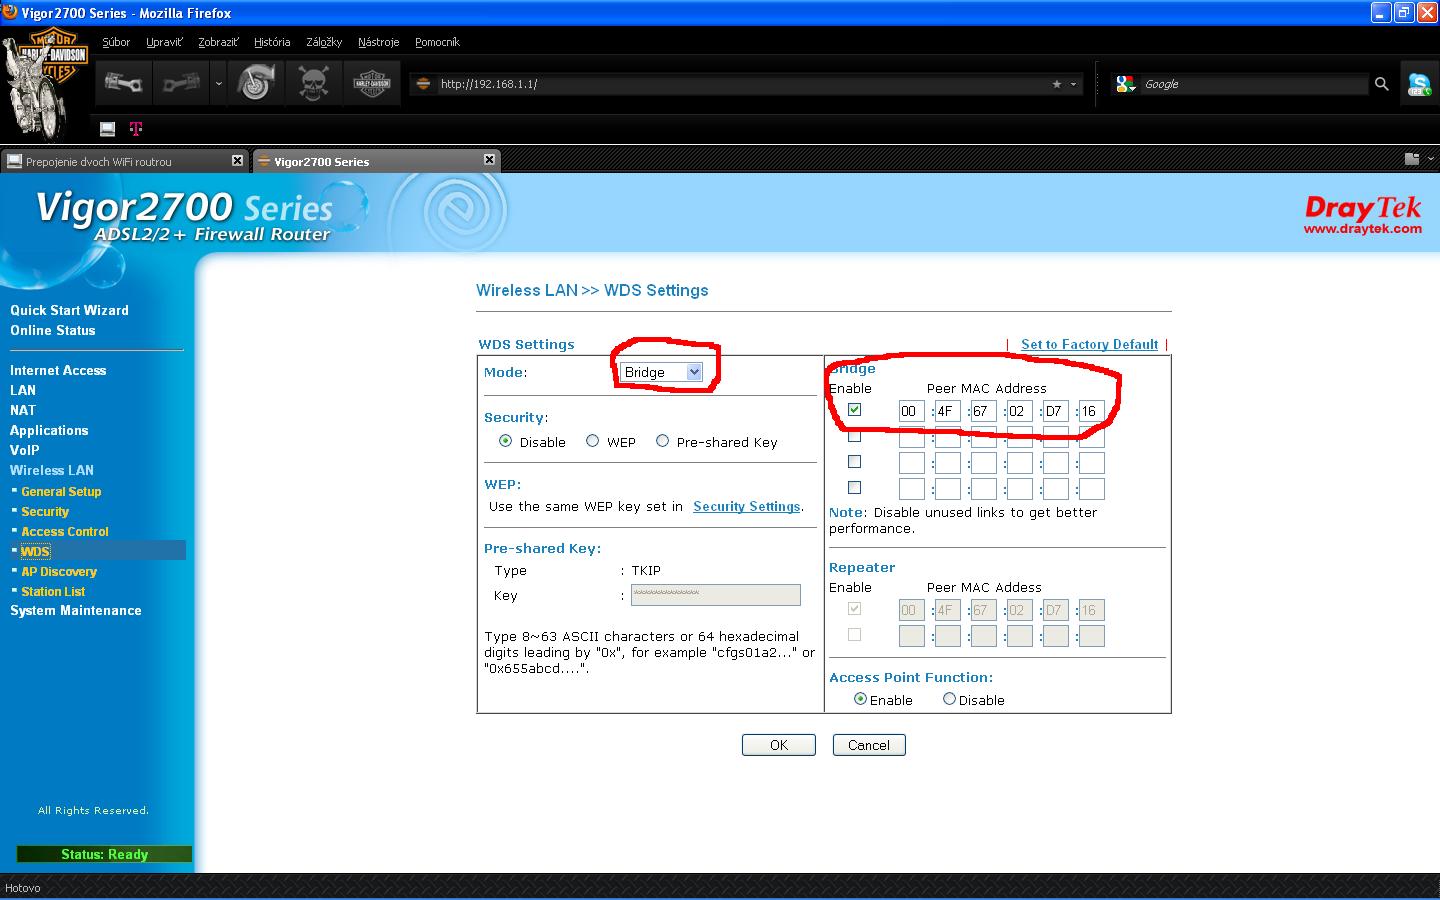Screen dimensions: 1440x900
Task: Open Access Control under Wireless LAN
Action: (65, 531)
